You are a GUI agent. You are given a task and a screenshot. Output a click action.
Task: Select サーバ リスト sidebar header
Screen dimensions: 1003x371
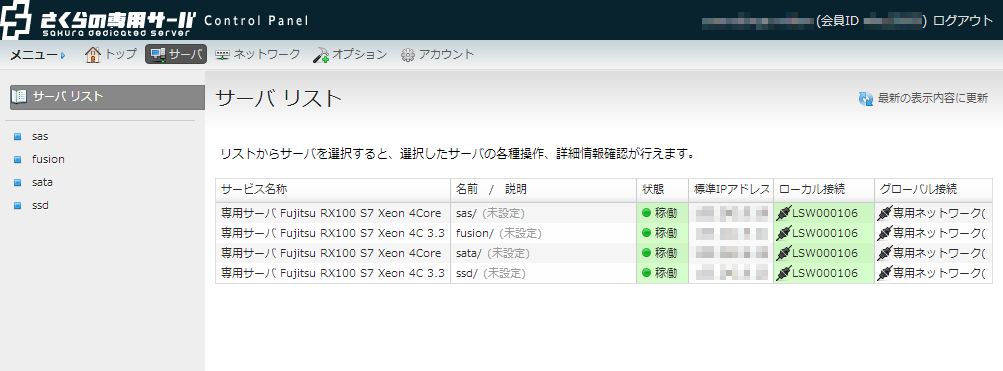[x=107, y=97]
